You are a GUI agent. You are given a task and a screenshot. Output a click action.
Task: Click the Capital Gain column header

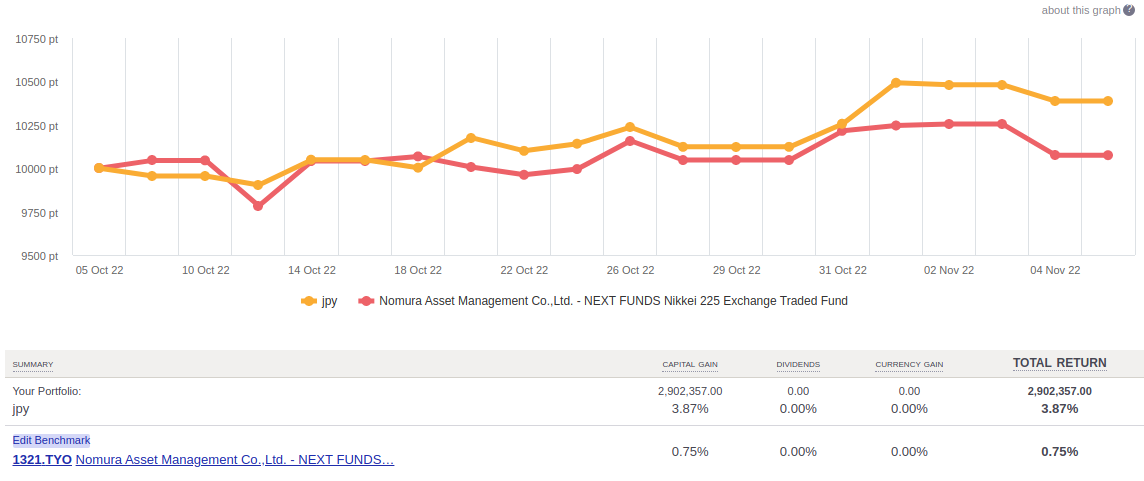pos(690,364)
